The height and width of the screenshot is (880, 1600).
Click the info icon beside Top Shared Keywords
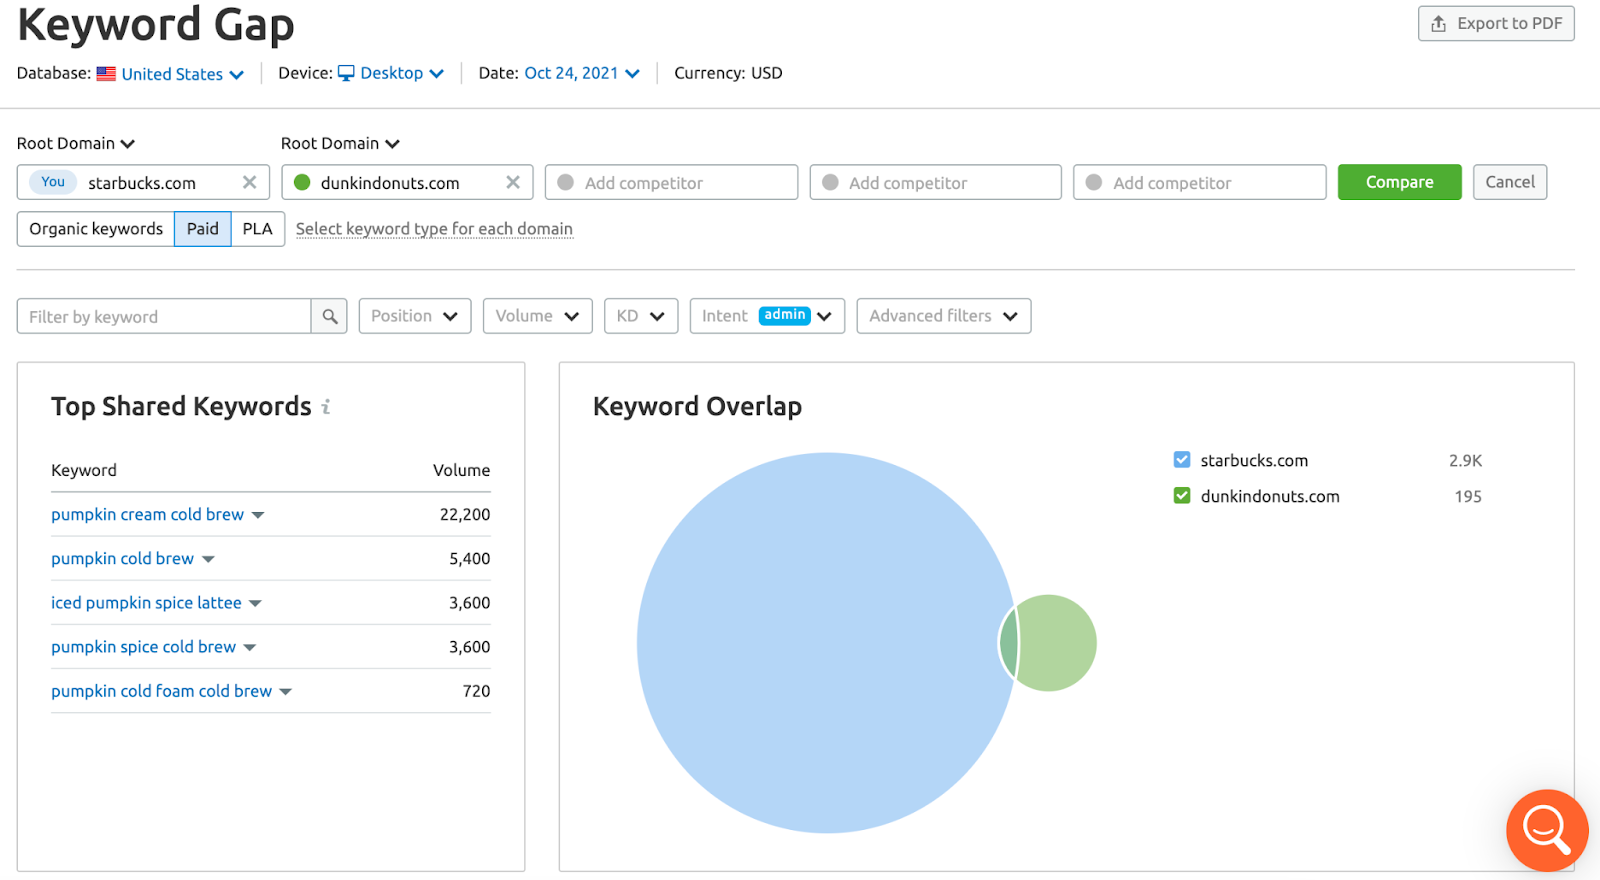[326, 407]
